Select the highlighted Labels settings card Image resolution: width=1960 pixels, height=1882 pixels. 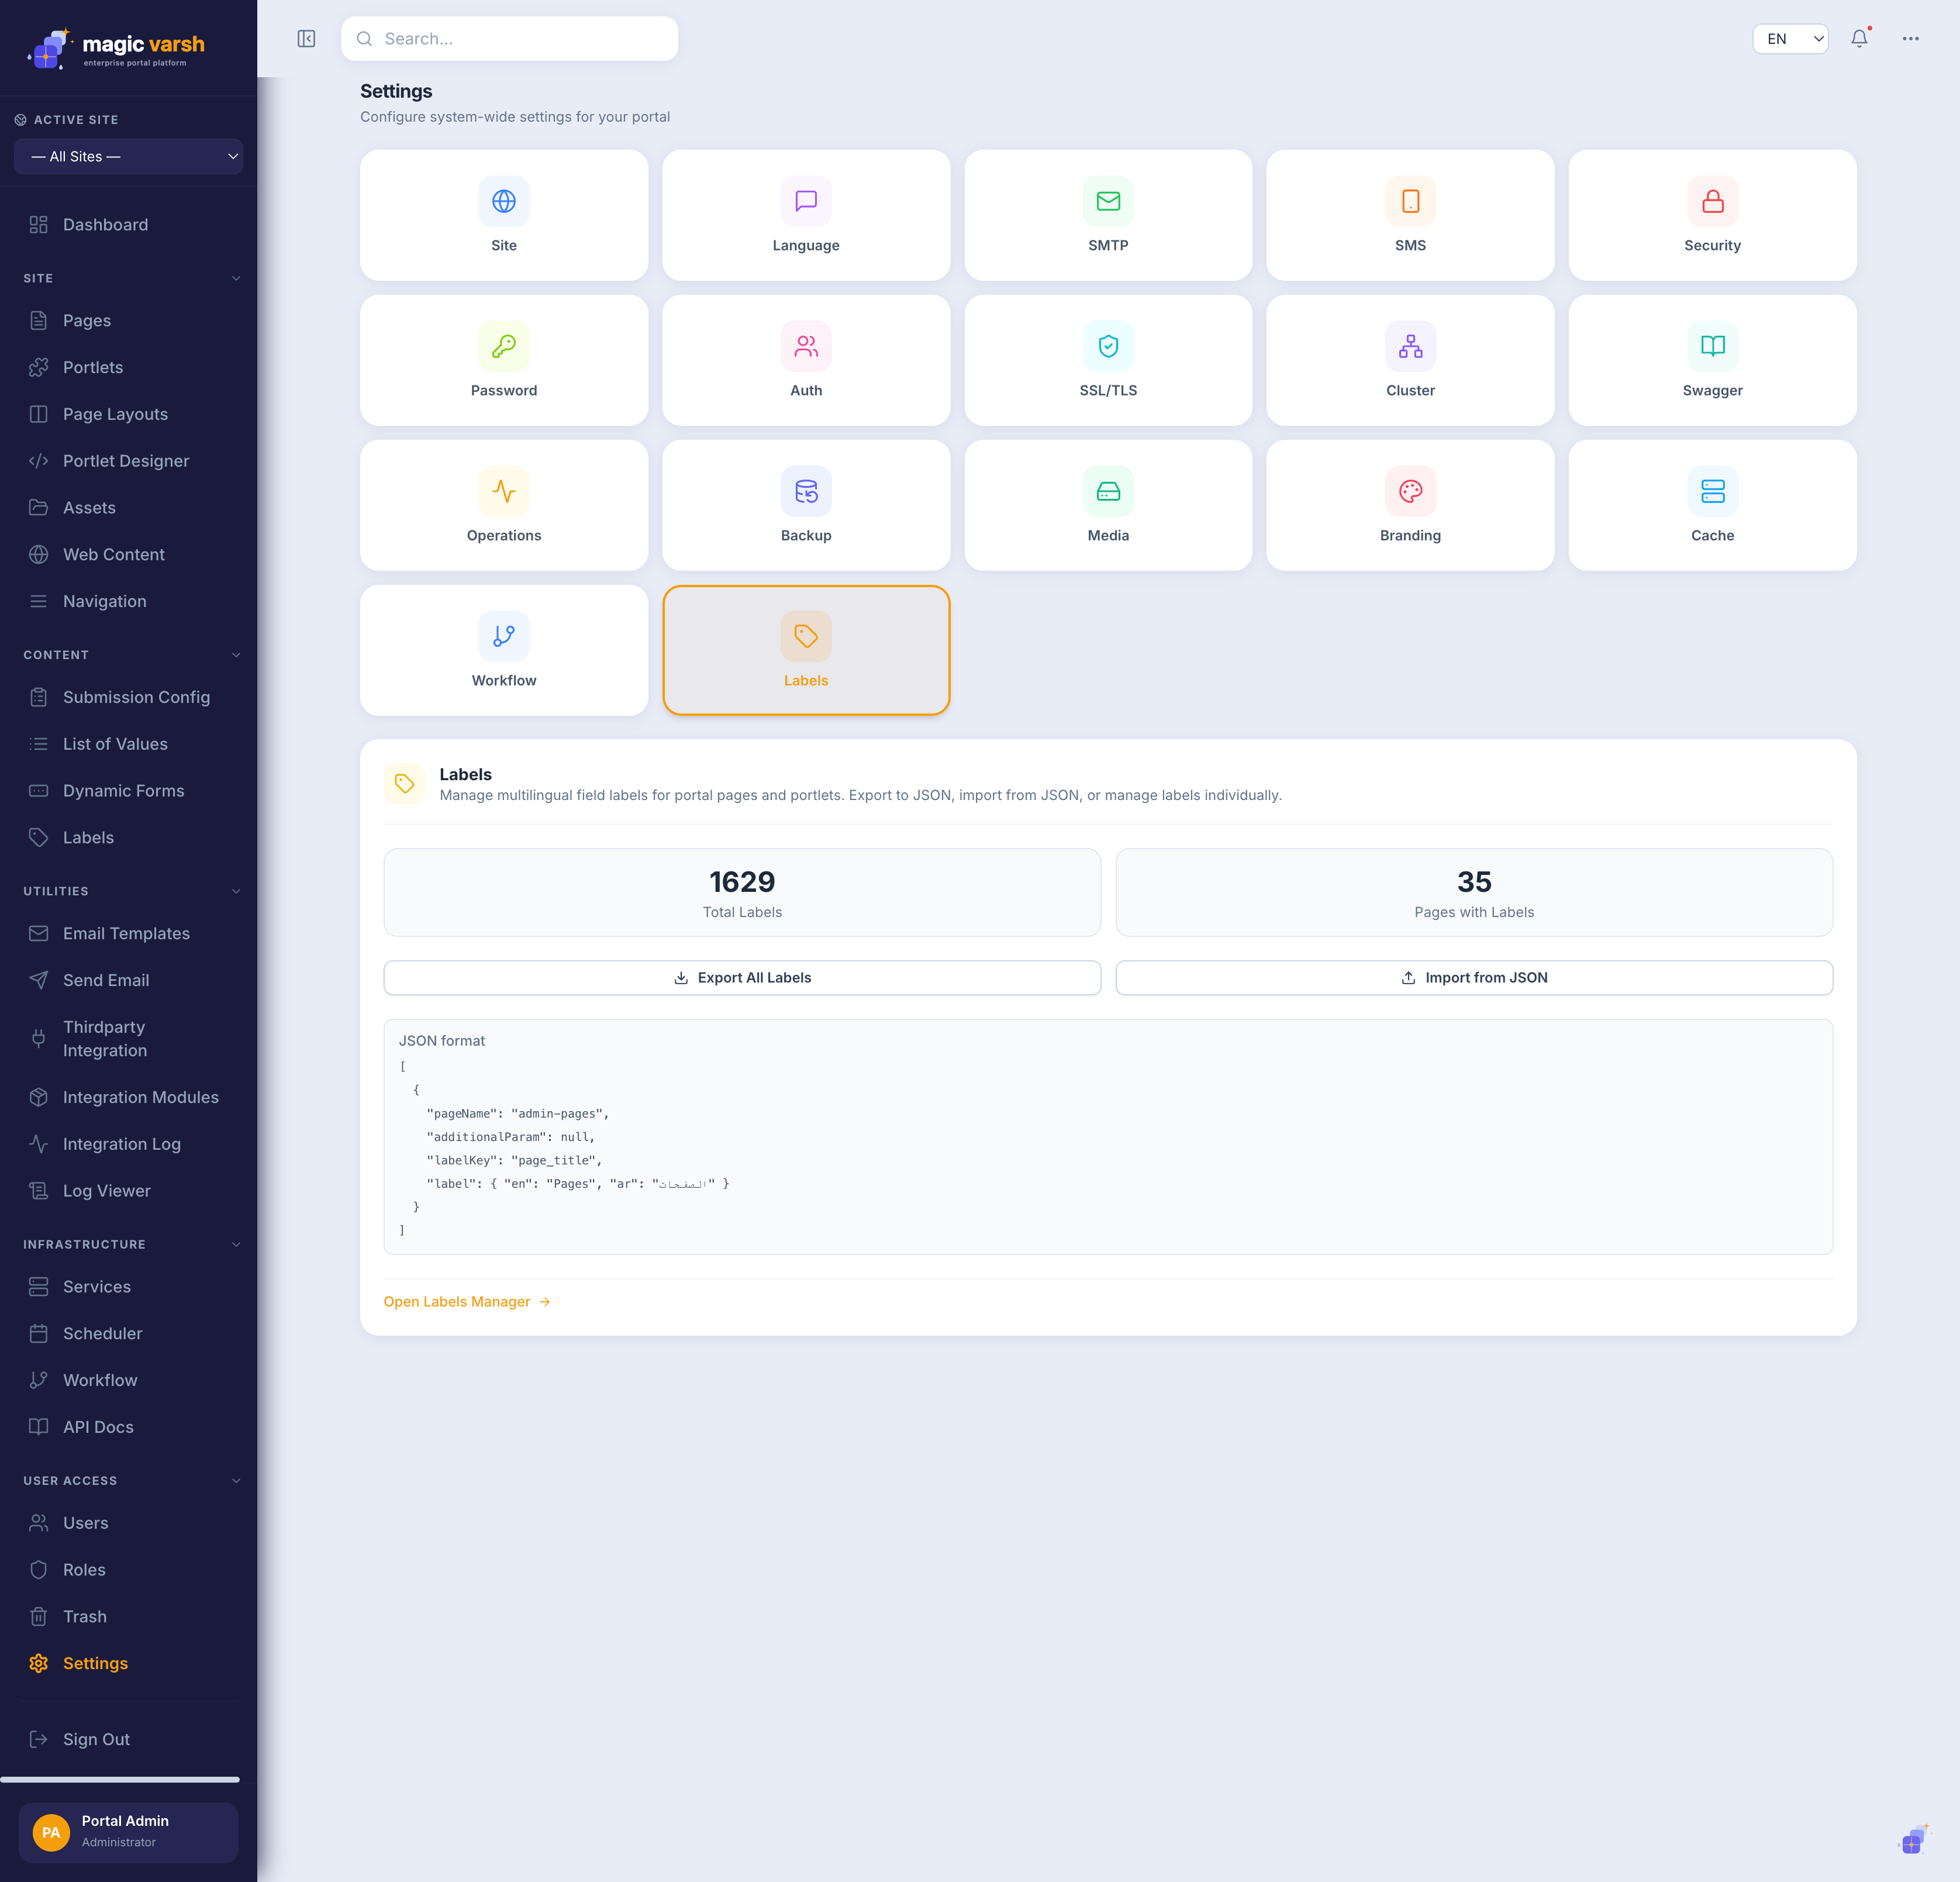[x=806, y=650]
